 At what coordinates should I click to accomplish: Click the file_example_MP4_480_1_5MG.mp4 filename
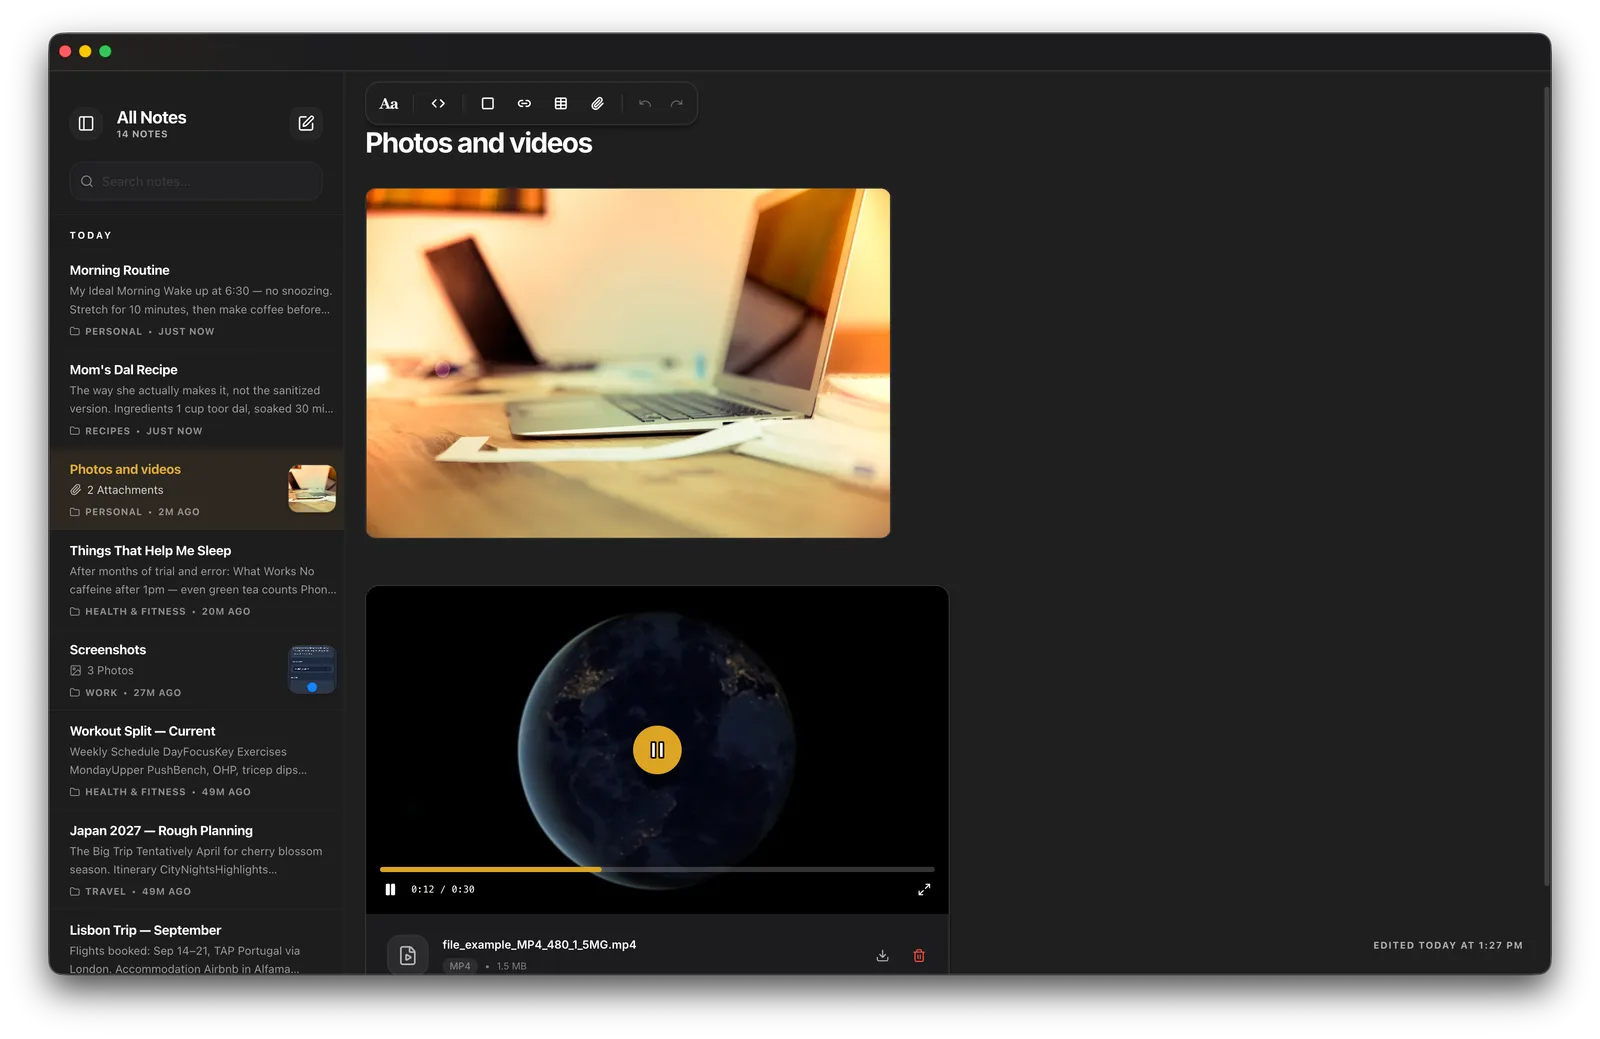[539, 945]
